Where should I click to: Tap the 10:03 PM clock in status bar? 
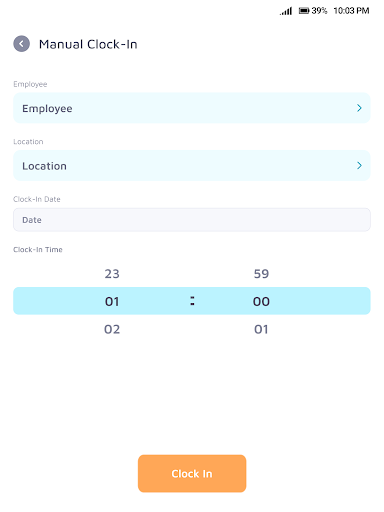[351, 11]
